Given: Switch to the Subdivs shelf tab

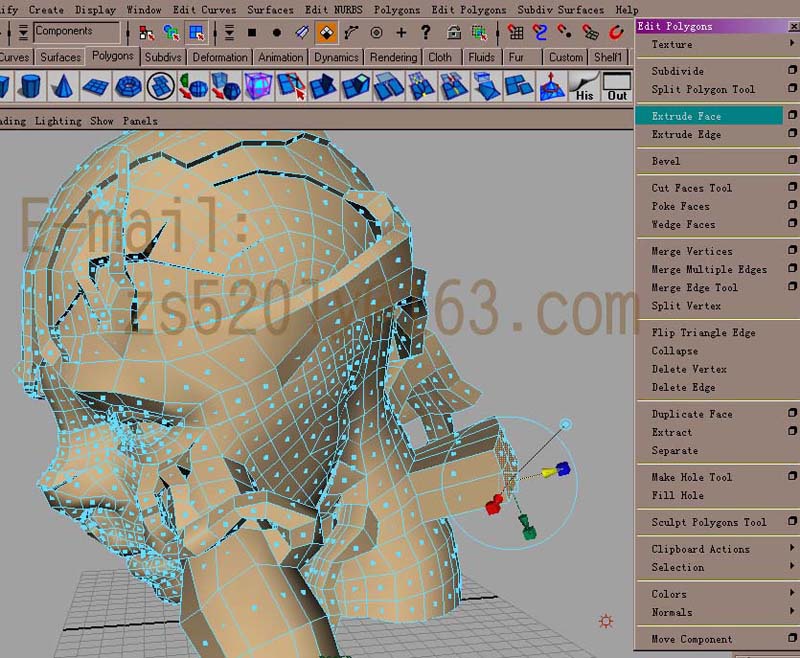Looking at the screenshot, I should (163, 57).
